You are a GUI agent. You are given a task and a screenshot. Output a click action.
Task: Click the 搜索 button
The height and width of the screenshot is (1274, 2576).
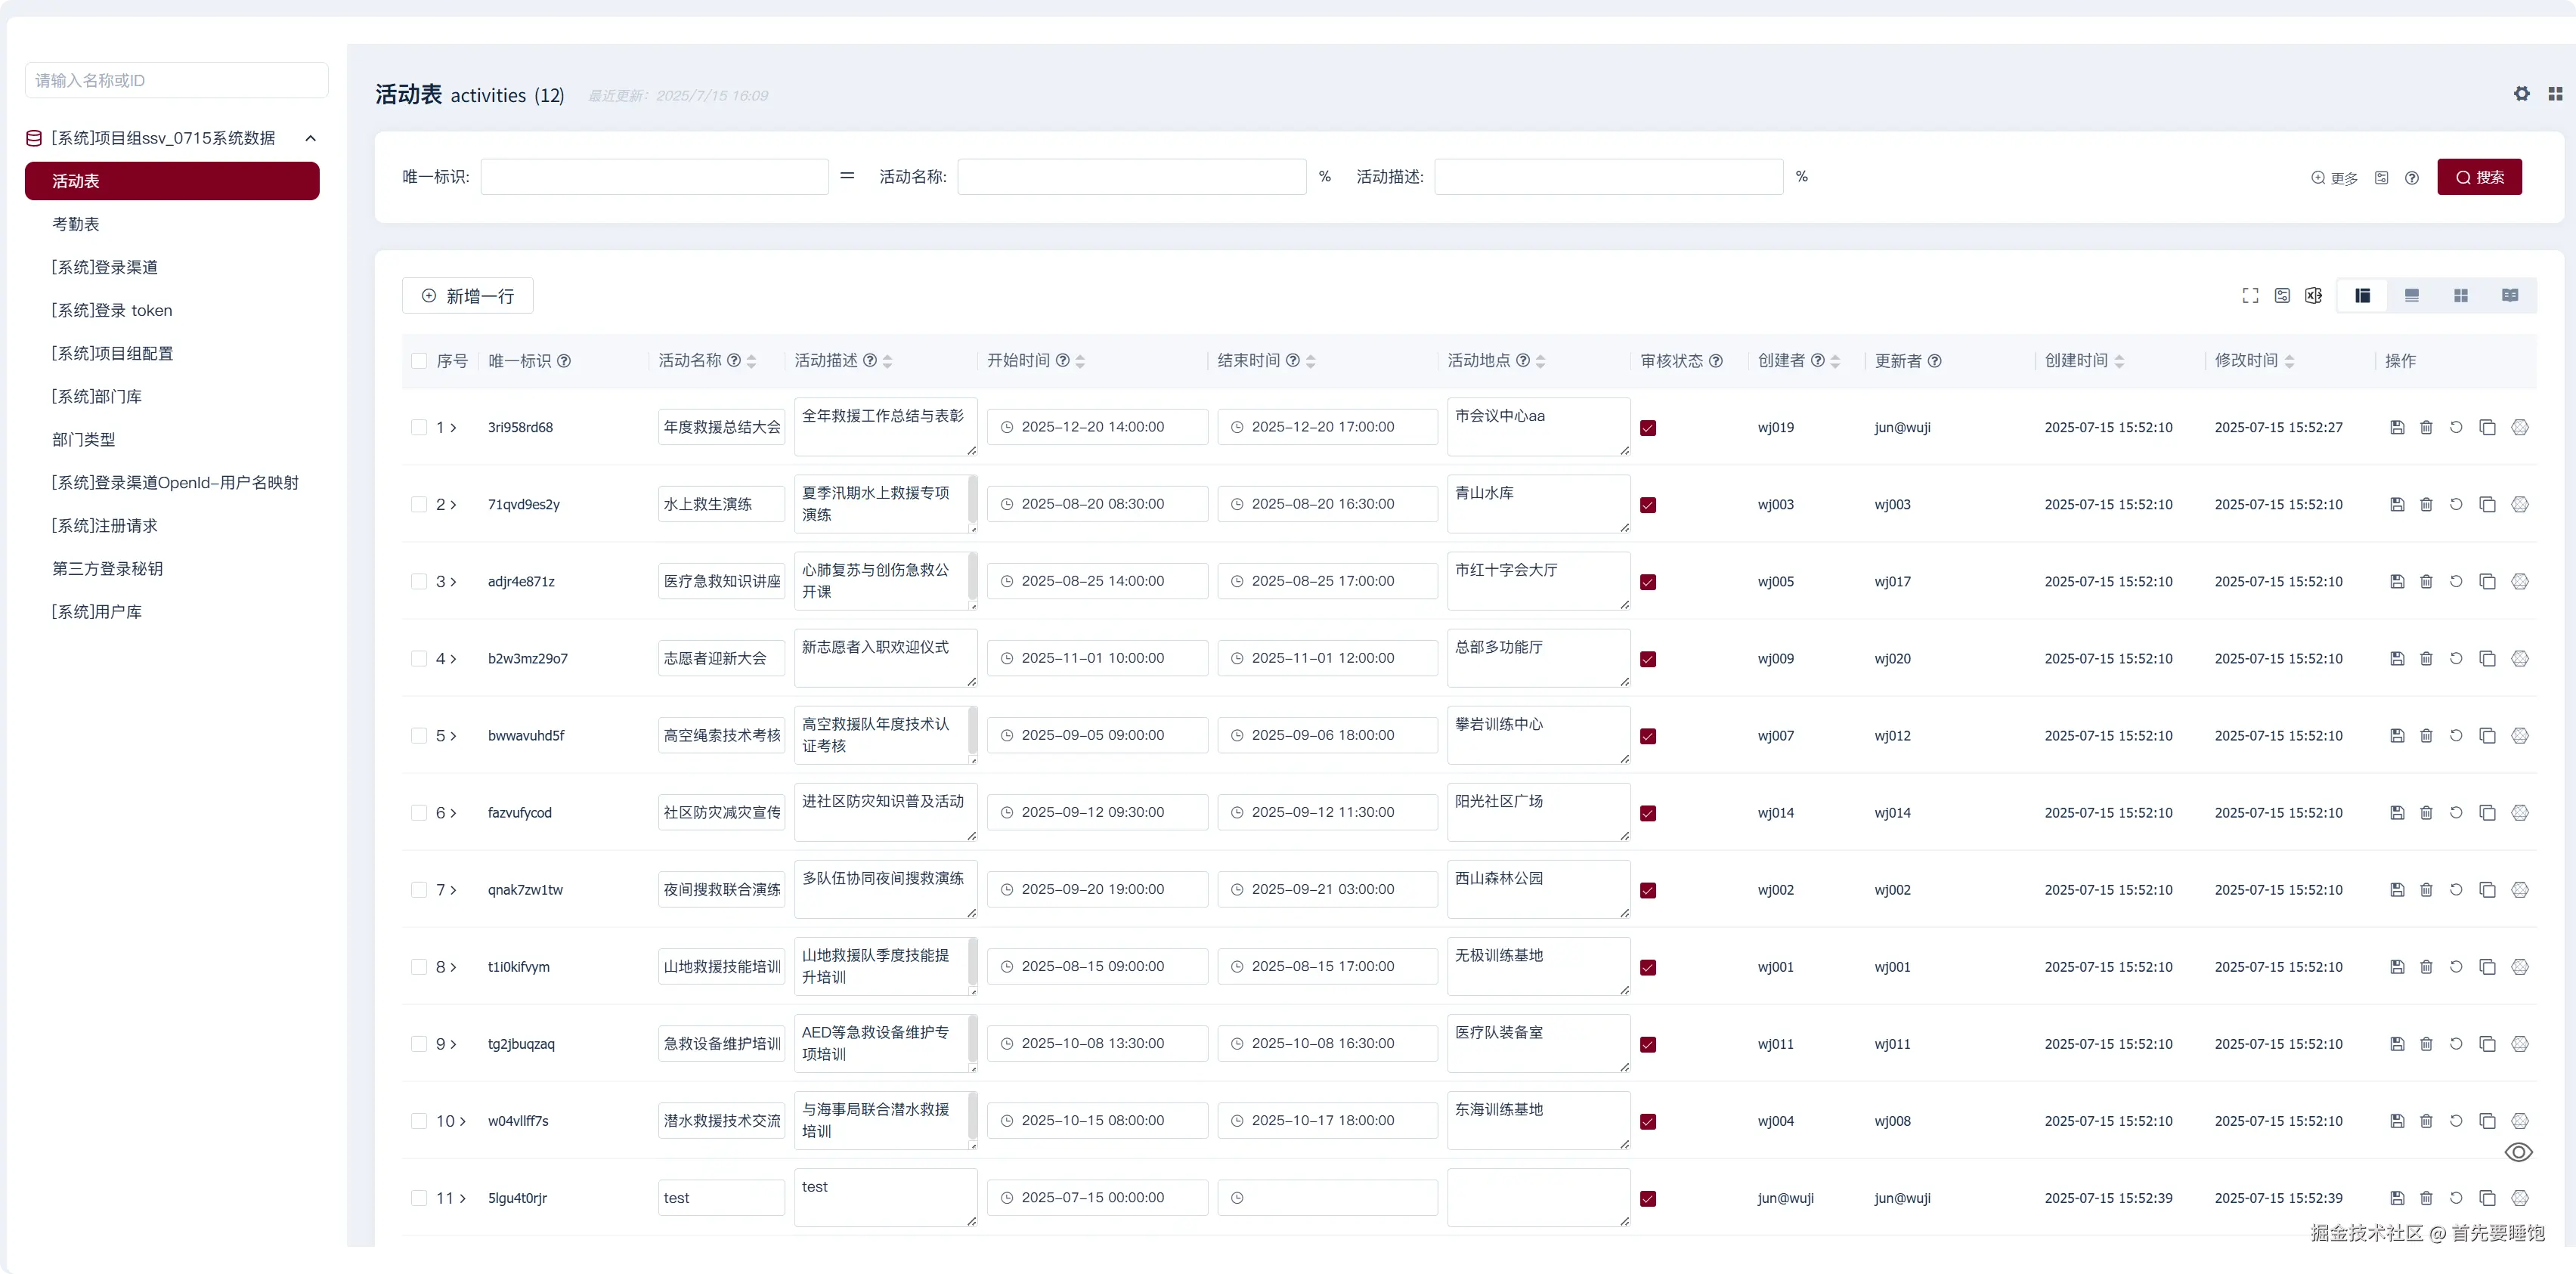coord(2479,177)
